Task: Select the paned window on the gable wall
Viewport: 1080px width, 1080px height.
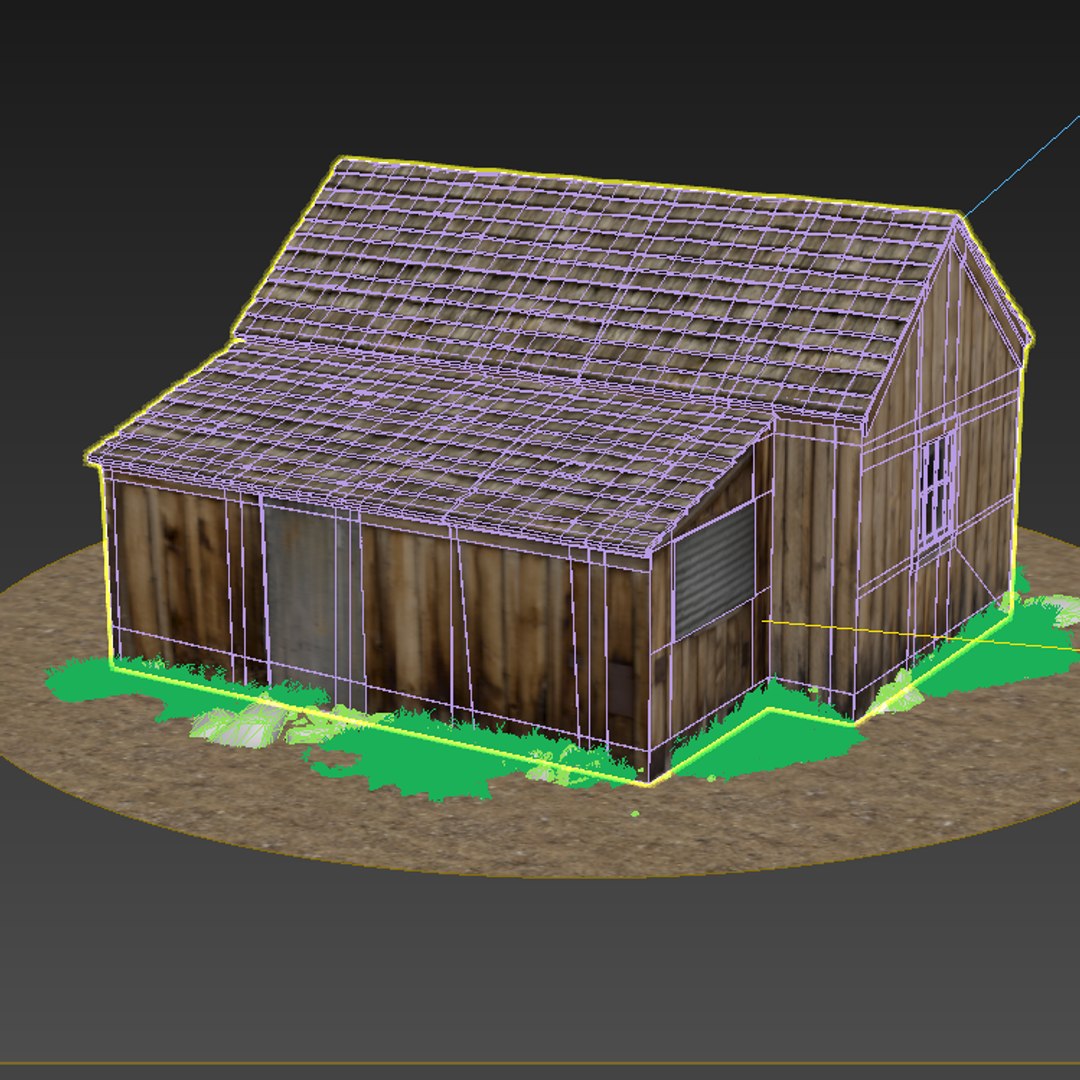Action: [x=937, y=490]
